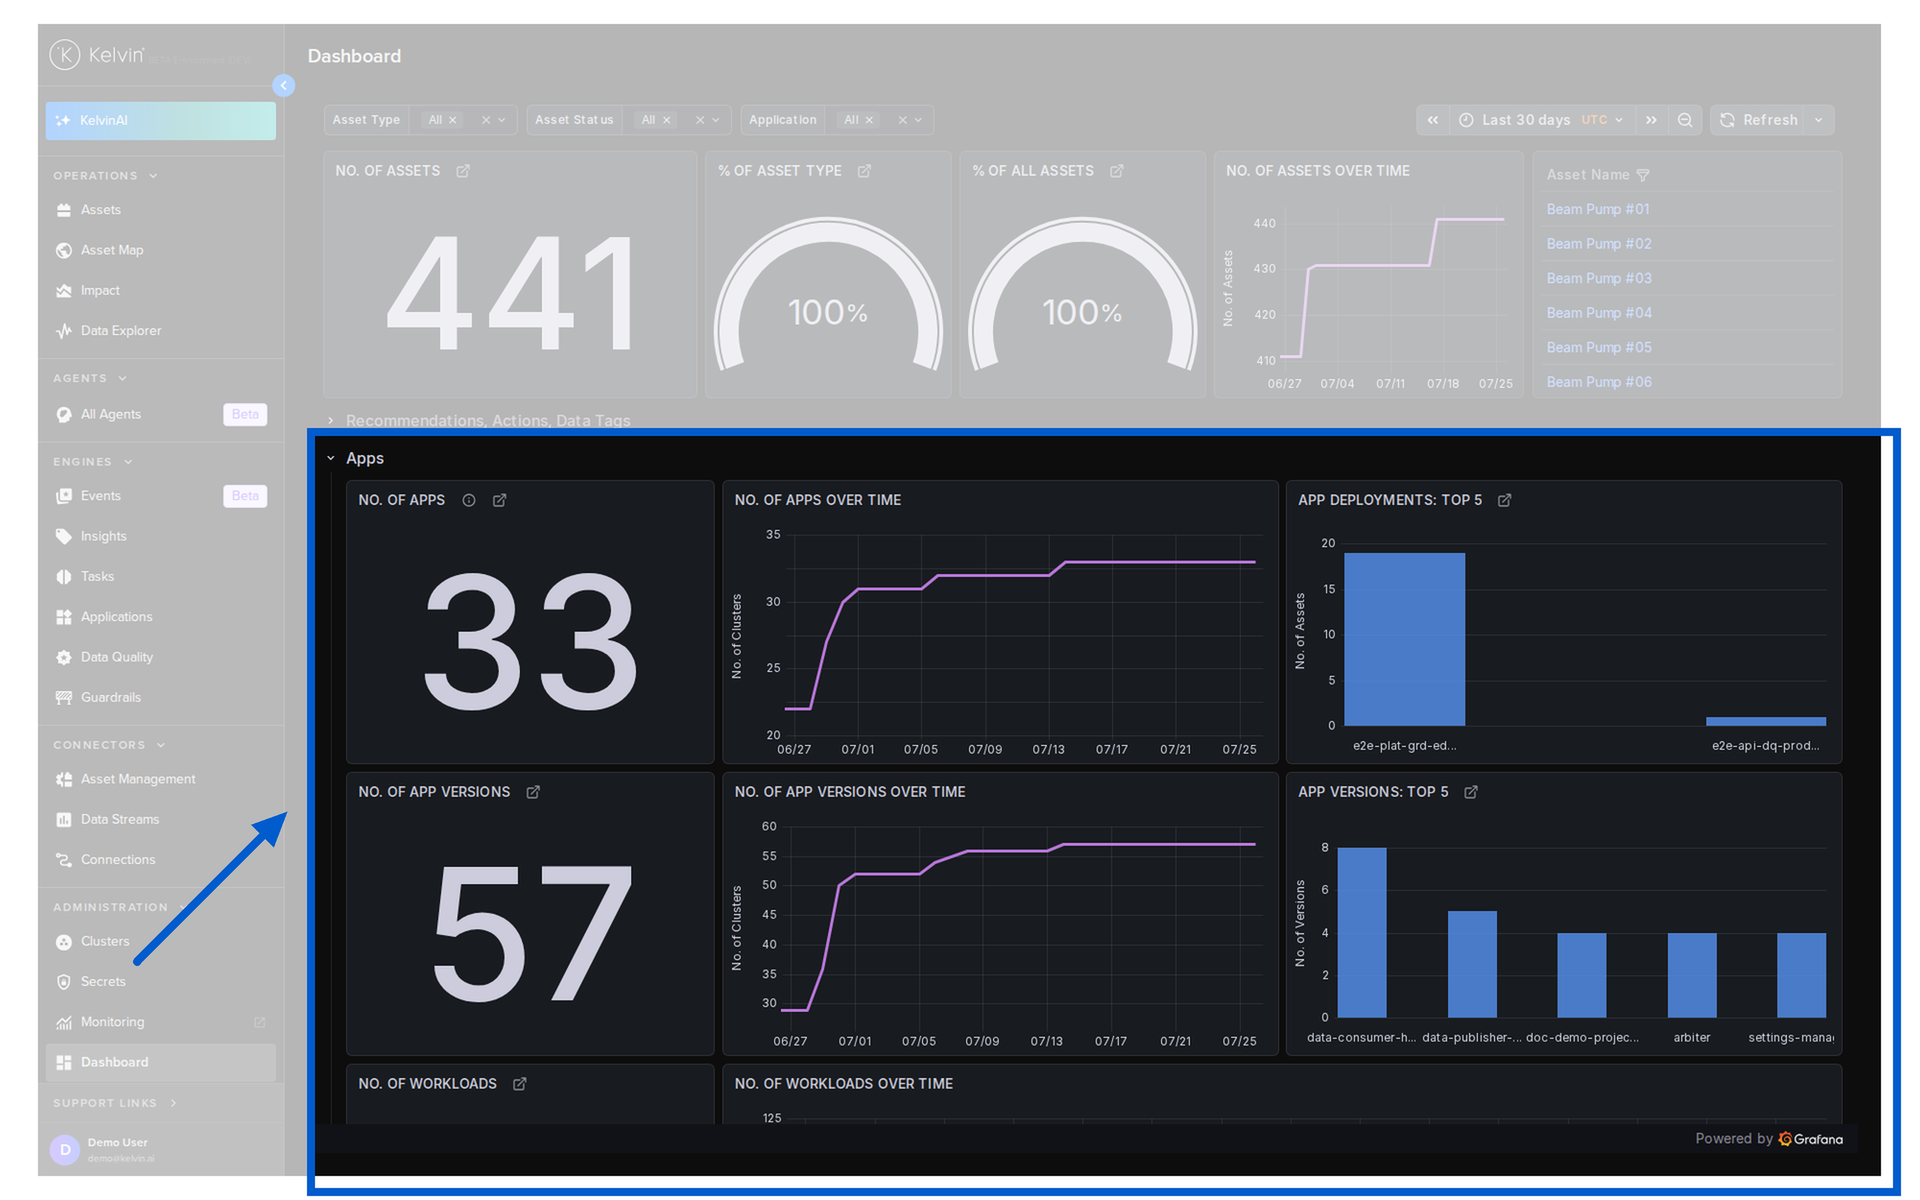Open external link for App Versions Top 5
The height and width of the screenshot is (1200, 1920).
1471,792
